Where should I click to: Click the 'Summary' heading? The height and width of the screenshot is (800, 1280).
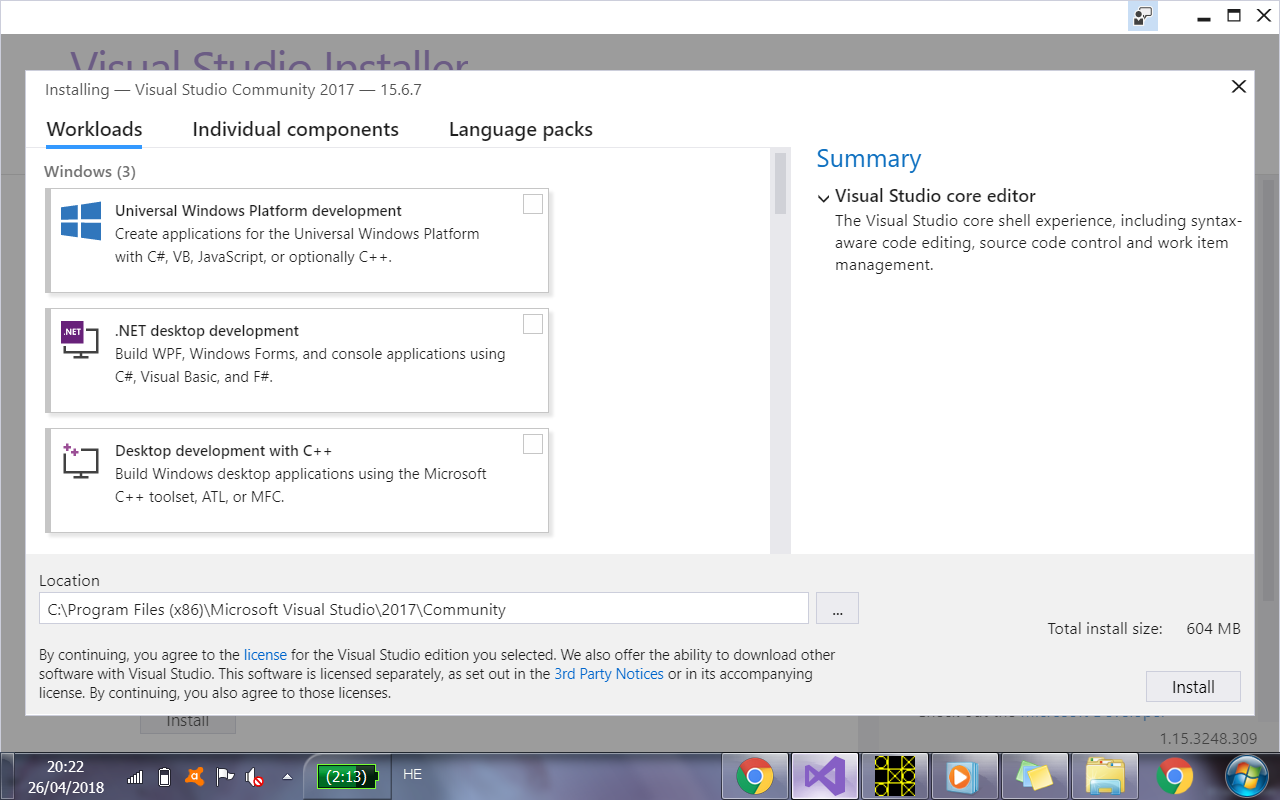pyautogui.click(x=869, y=159)
